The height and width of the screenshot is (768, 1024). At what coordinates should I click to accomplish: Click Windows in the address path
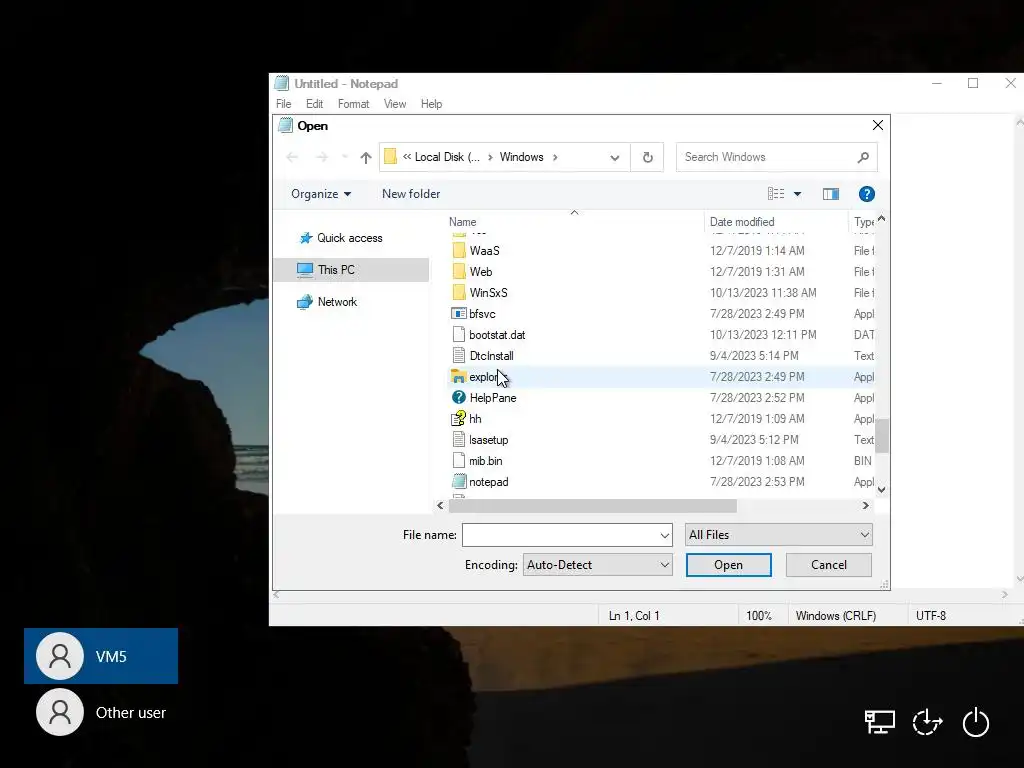click(x=521, y=157)
